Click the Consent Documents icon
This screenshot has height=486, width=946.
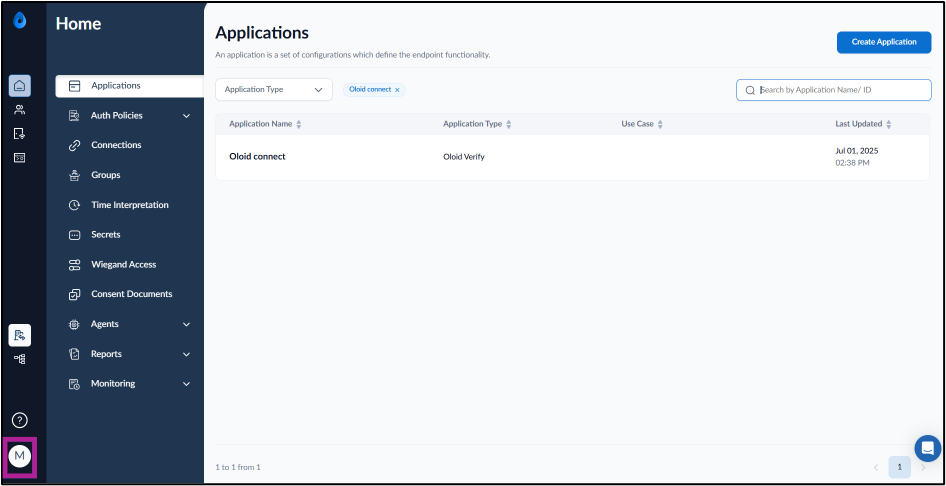click(x=75, y=294)
